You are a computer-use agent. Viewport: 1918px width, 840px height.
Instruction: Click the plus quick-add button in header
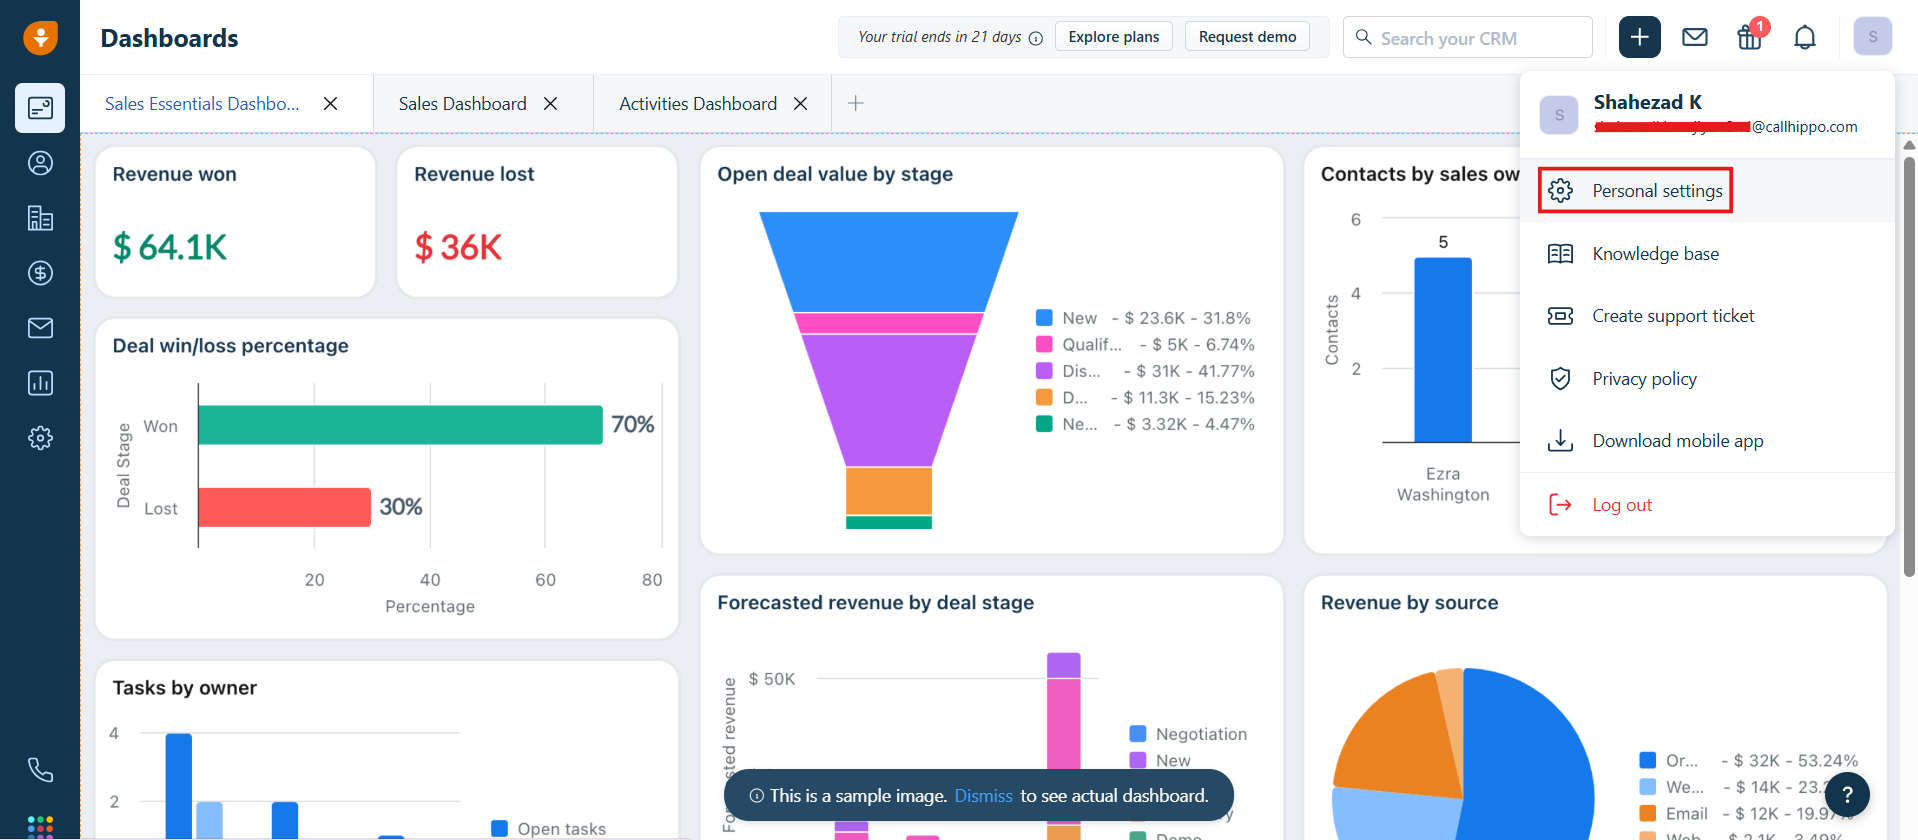click(1640, 37)
